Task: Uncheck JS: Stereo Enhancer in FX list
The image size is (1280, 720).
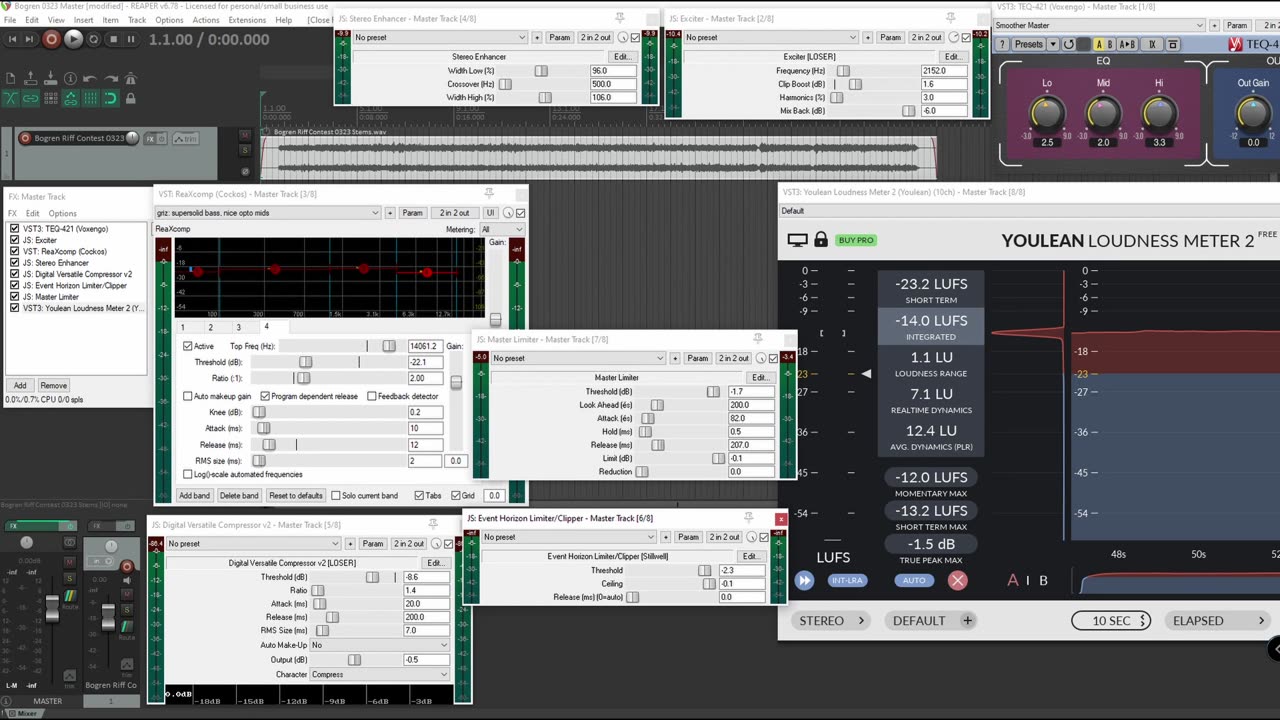Action: [14, 263]
